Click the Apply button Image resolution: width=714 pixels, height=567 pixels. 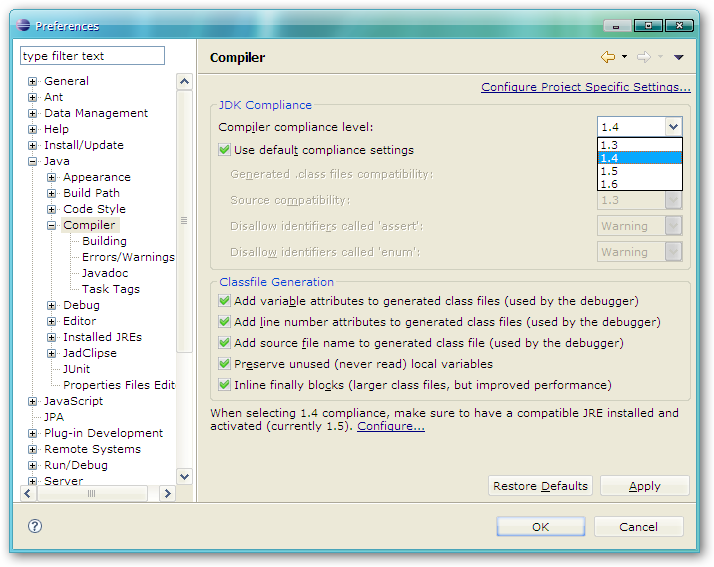point(644,486)
